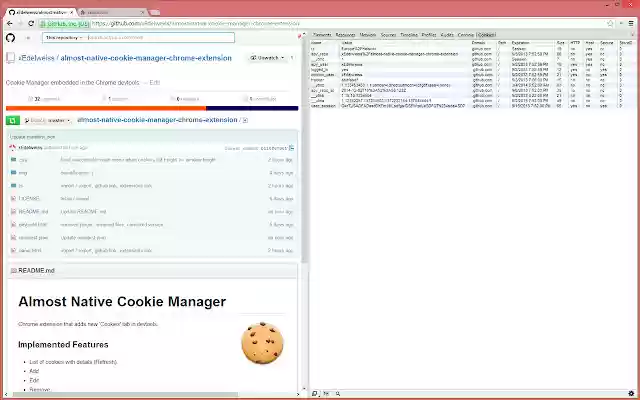Copy commit SHA with clipboard icon
This screenshot has width=640, height=400.
click(291, 148)
